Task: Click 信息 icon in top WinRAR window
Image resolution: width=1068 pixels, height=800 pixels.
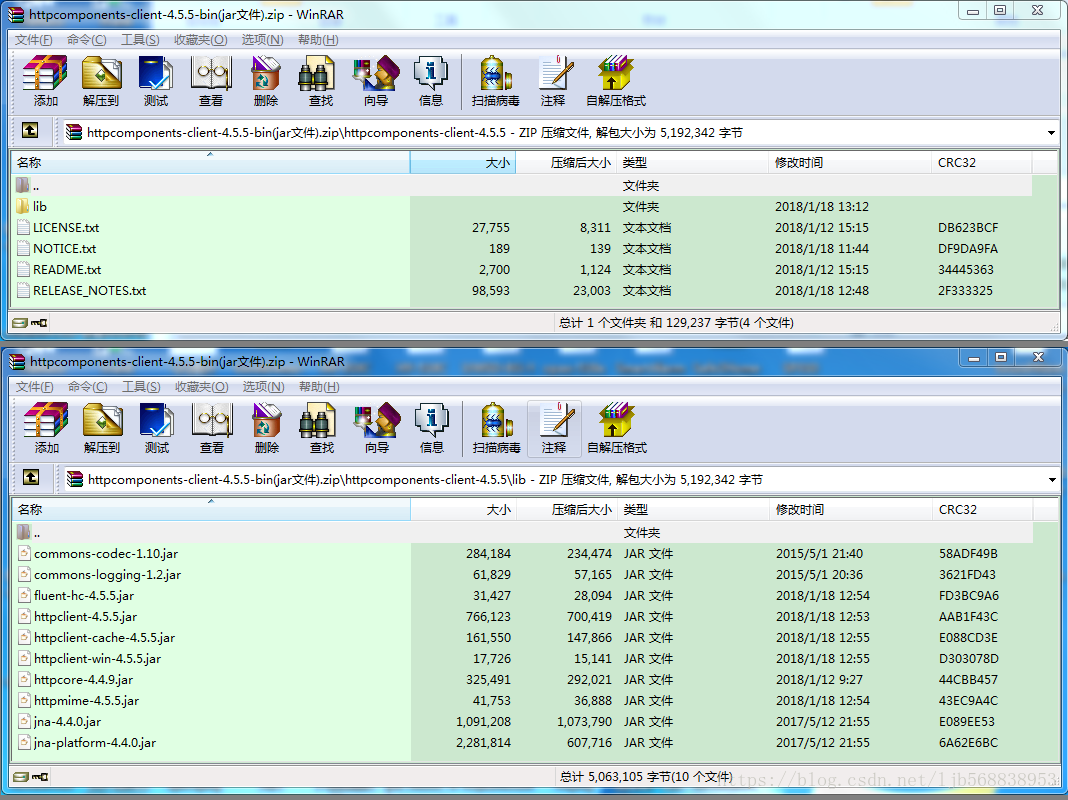Action: [x=430, y=81]
